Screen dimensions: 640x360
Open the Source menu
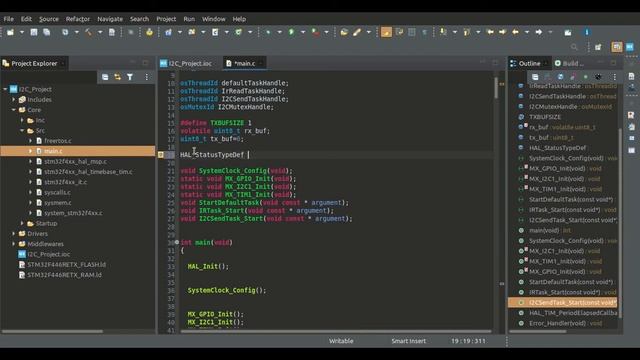(49, 19)
